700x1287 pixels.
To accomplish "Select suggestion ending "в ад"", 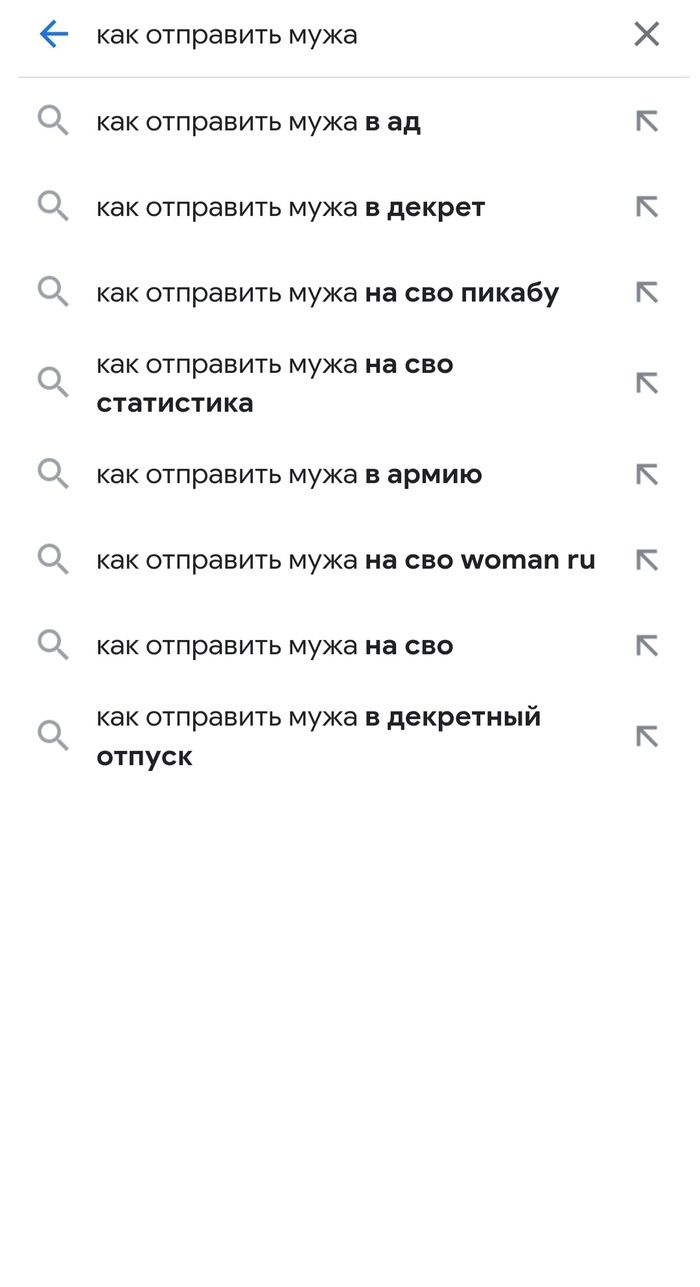I will [x=258, y=123].
